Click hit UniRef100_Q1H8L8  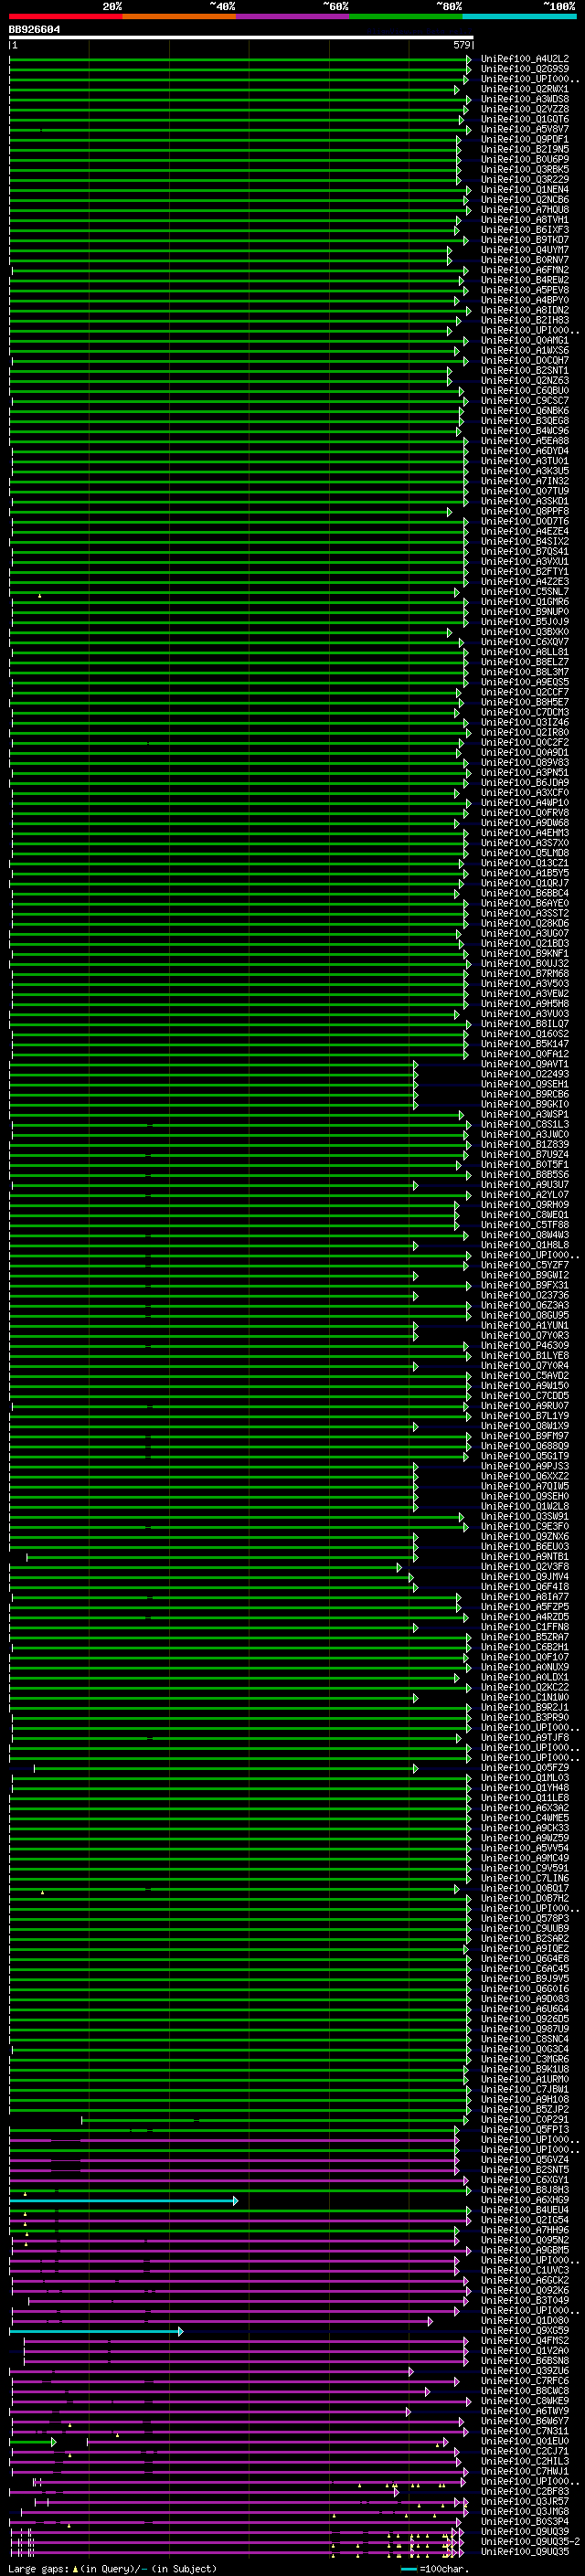pos(525,1245)
